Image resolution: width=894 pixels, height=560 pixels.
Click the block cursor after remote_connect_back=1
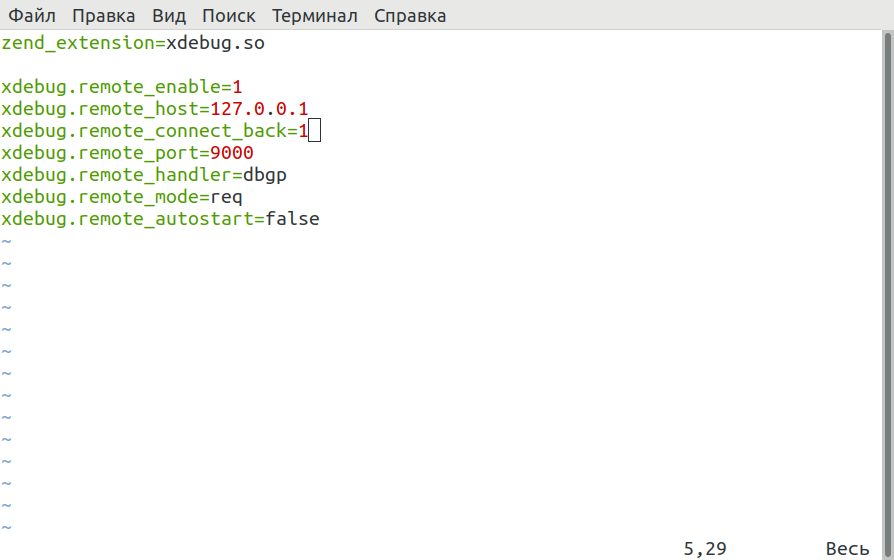point(314,131)
